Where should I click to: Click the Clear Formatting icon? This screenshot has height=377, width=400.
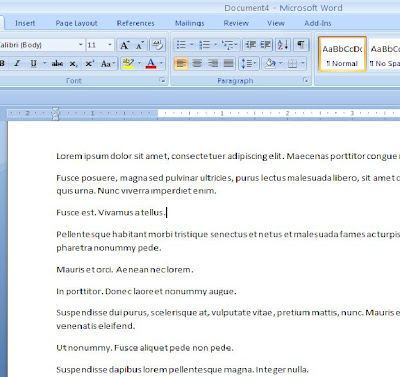[157, 45]
